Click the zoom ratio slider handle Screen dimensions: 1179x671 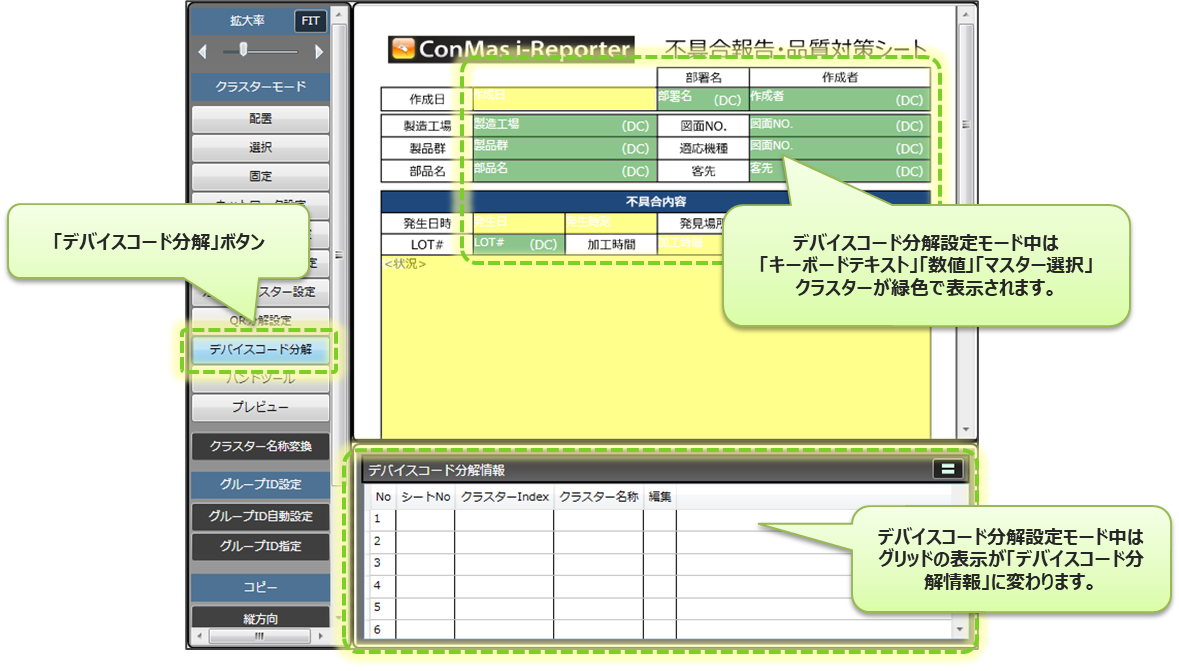tap(243, 50)
